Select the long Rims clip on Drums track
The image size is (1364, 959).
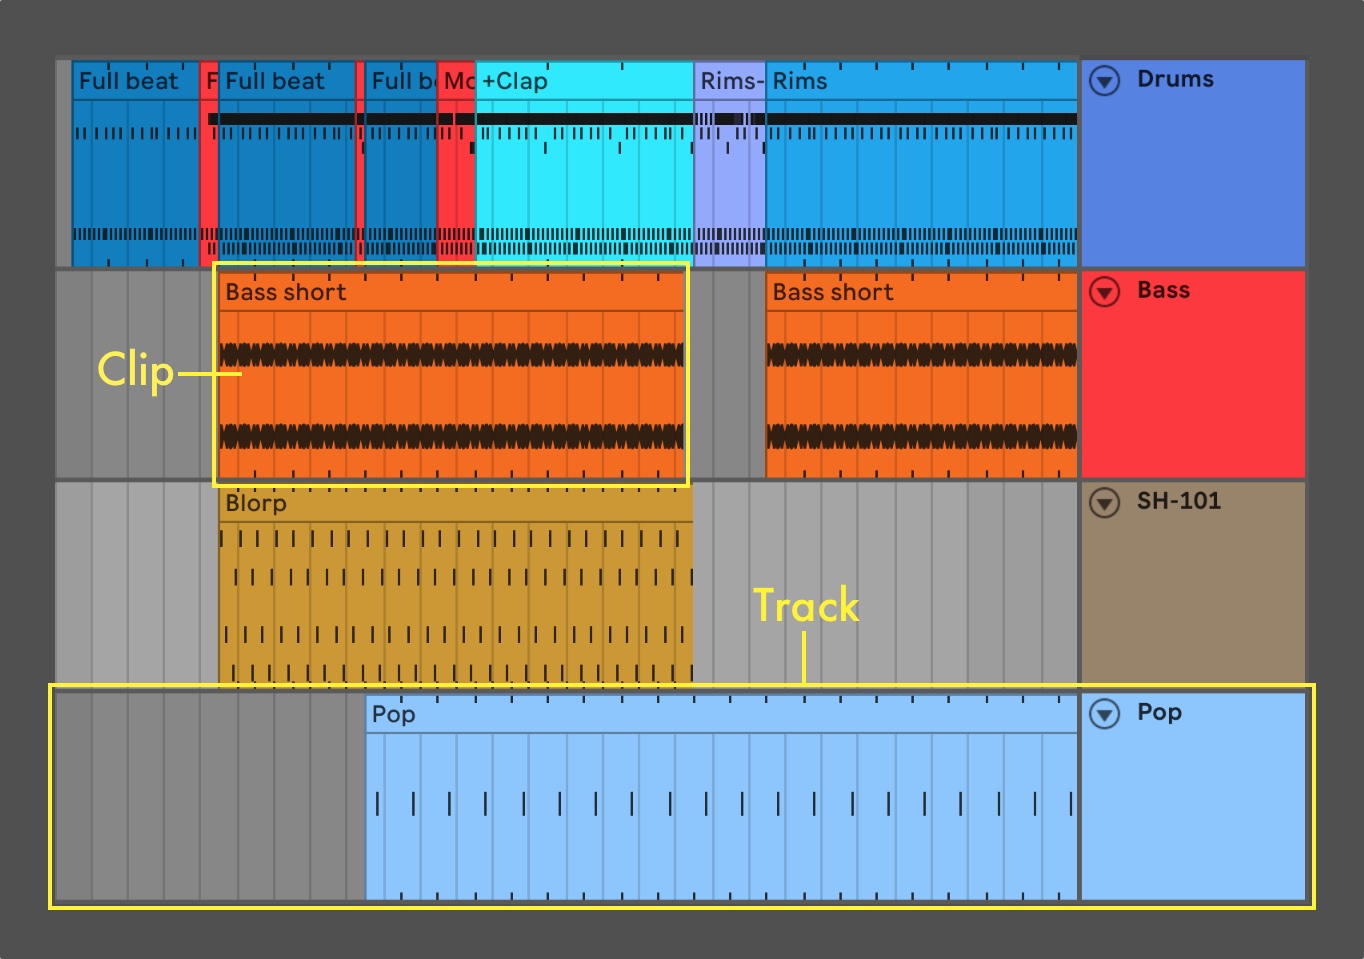(921, 164)
